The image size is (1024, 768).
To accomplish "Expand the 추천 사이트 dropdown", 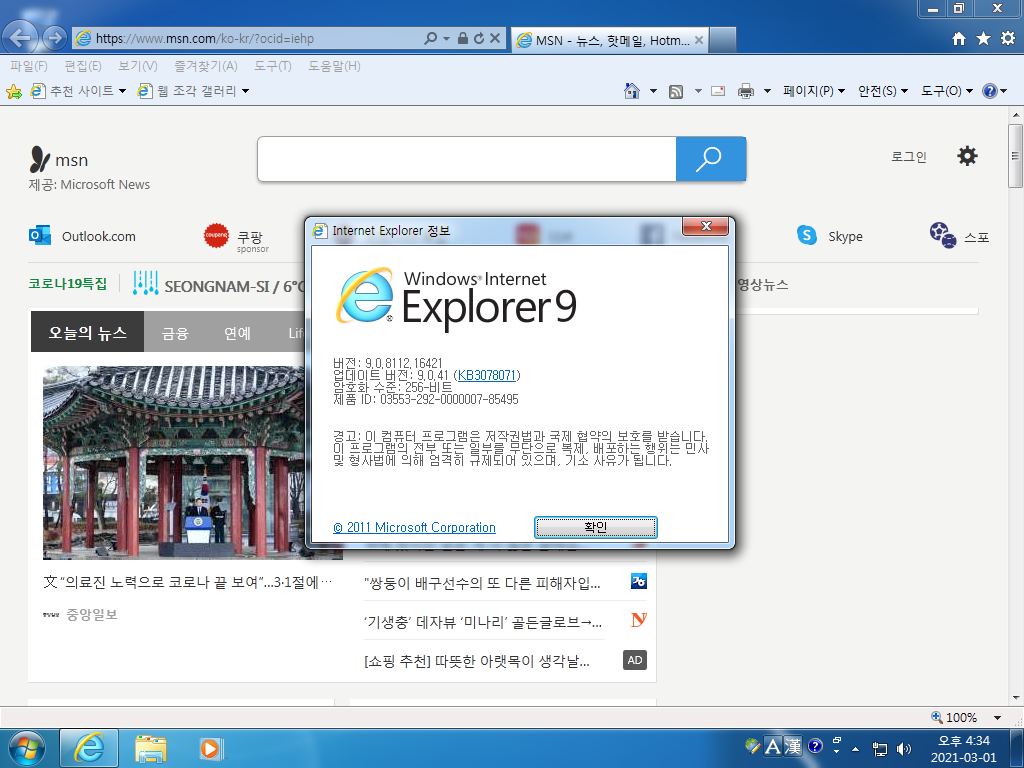I will pos(122,91).
